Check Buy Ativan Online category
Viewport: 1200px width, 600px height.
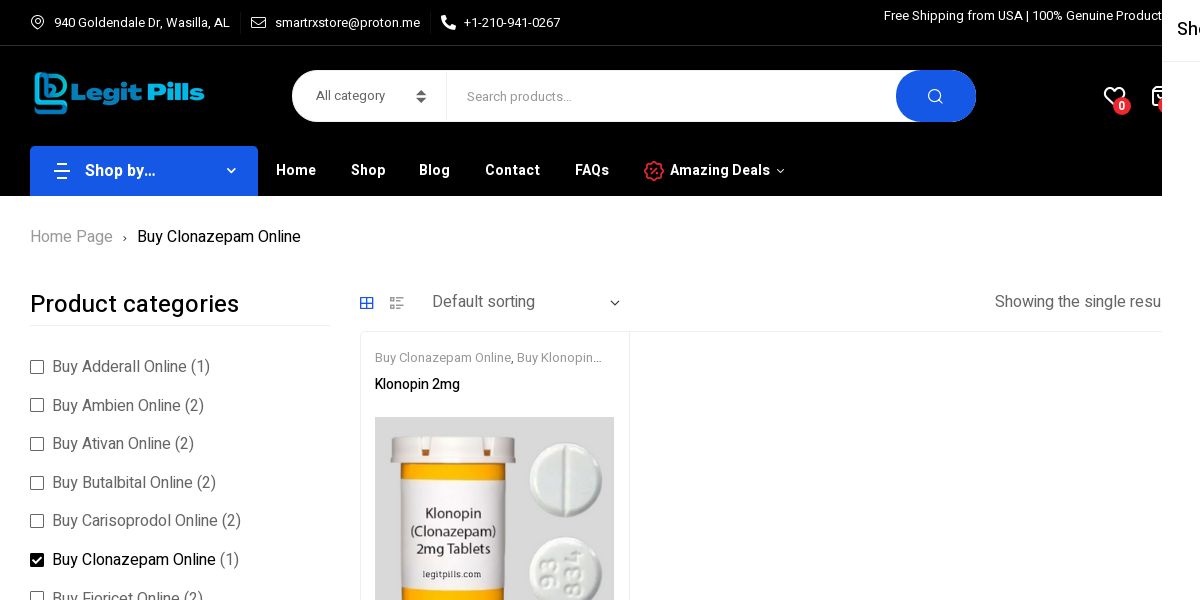37,444
